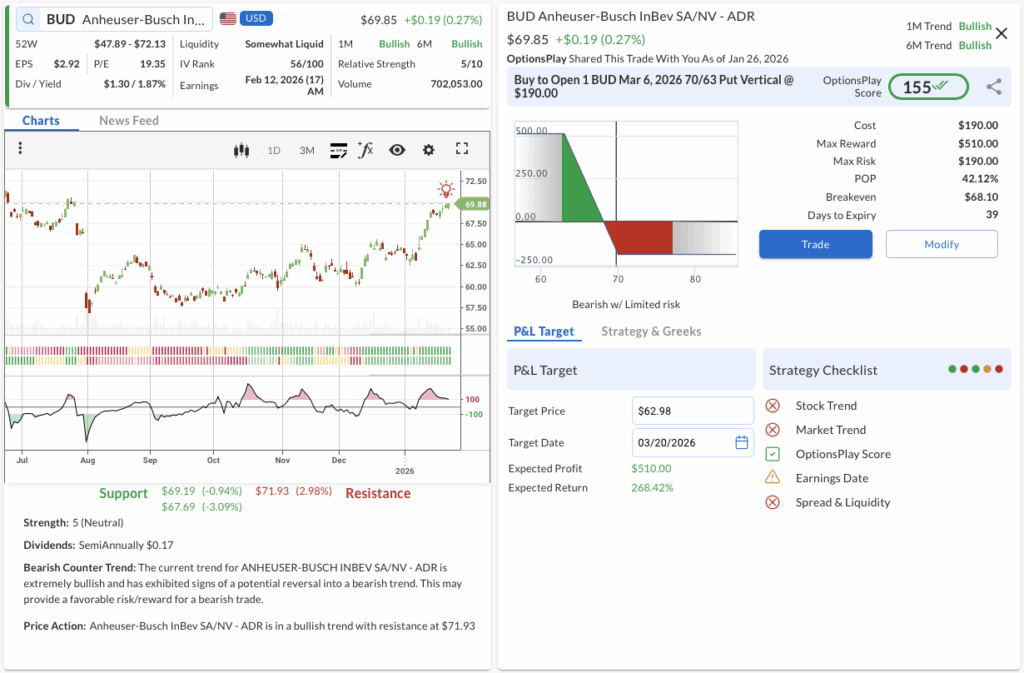The image size is (1024, 673).
Task: Open the 1D interval selector
Action: (x=274, y=150)
